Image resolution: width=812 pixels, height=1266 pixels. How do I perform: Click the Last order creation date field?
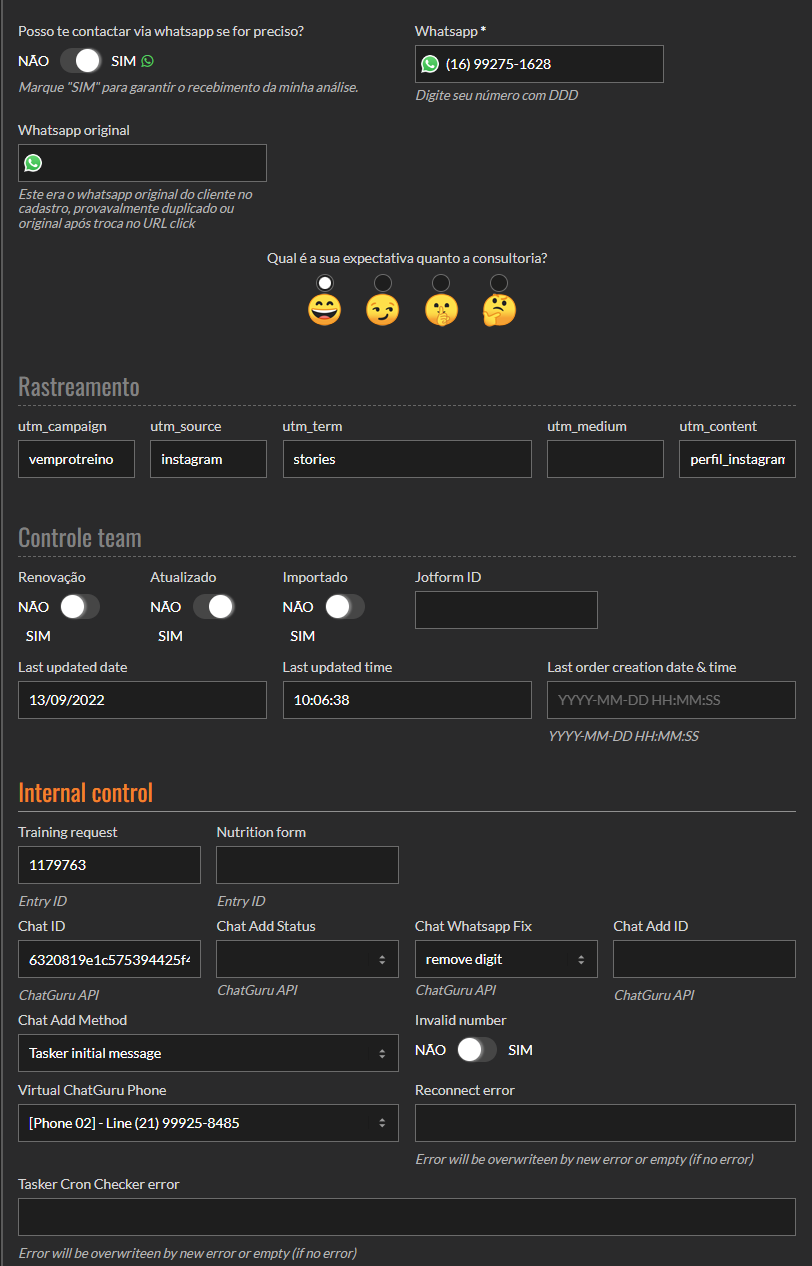point(671,700)
